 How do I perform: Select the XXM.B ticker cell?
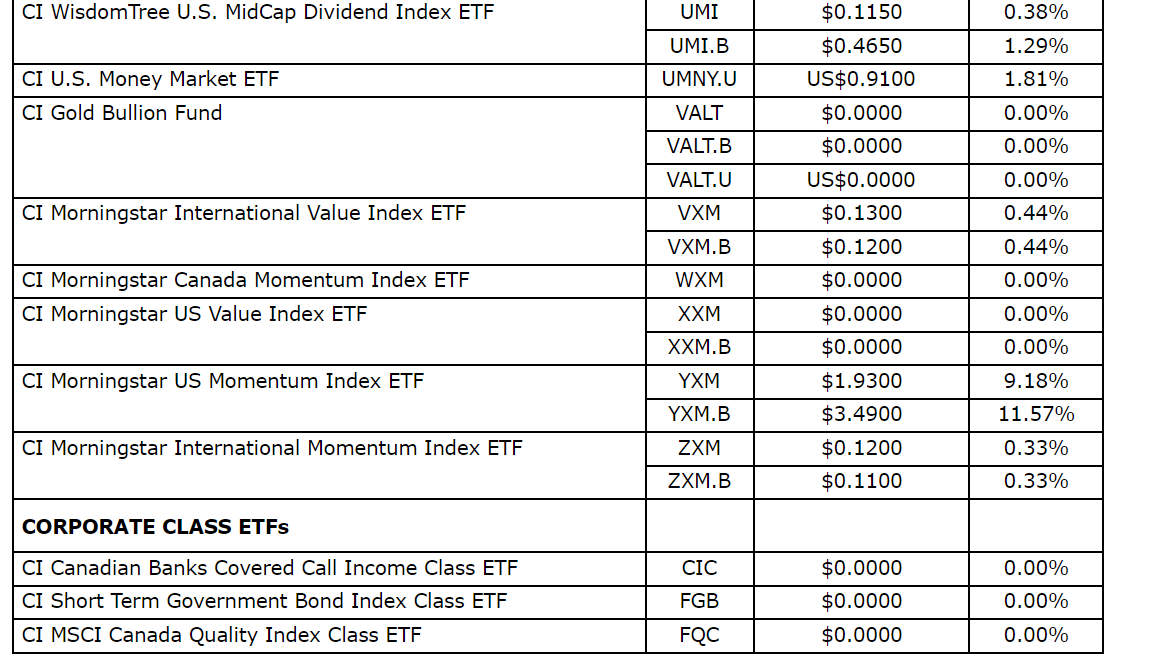click(699, 347)
